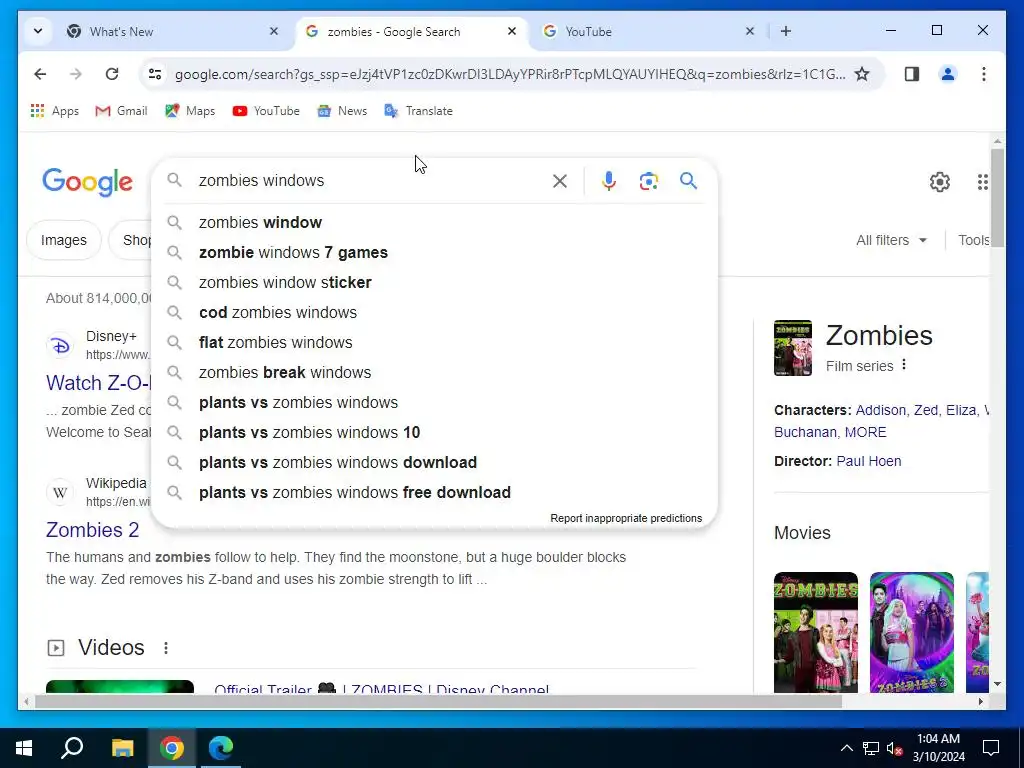This screenshot has height=768, width=1024.
Task: Open the second Zombies movie poster
Action: click(912, 632)
